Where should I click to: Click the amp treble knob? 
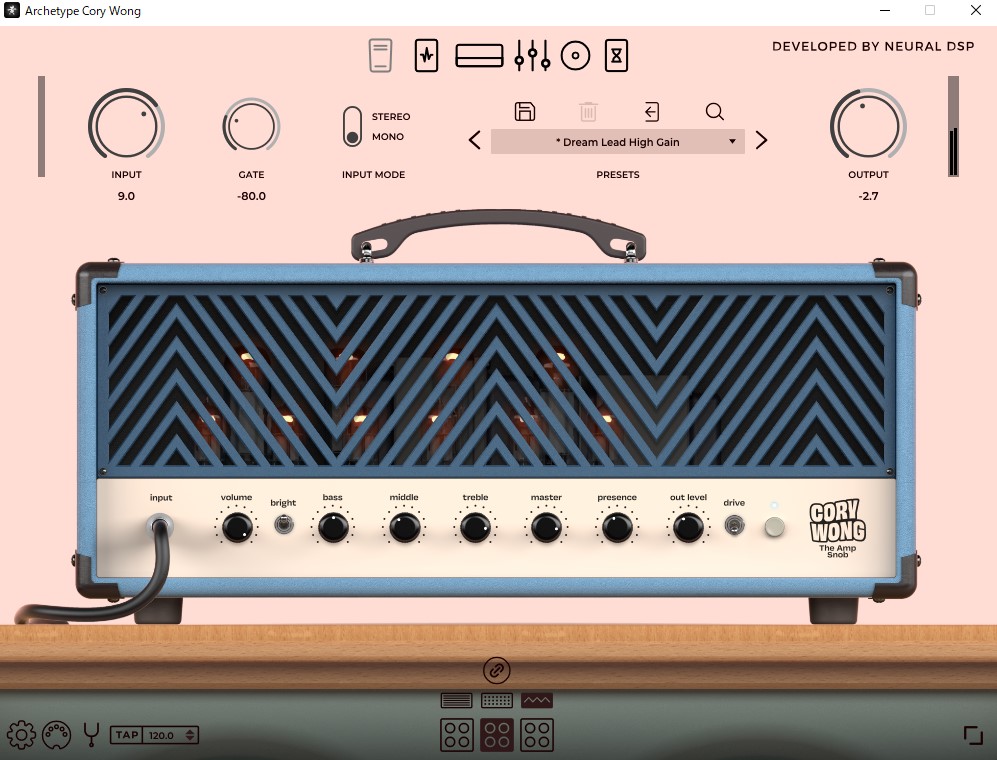[475, 527]
